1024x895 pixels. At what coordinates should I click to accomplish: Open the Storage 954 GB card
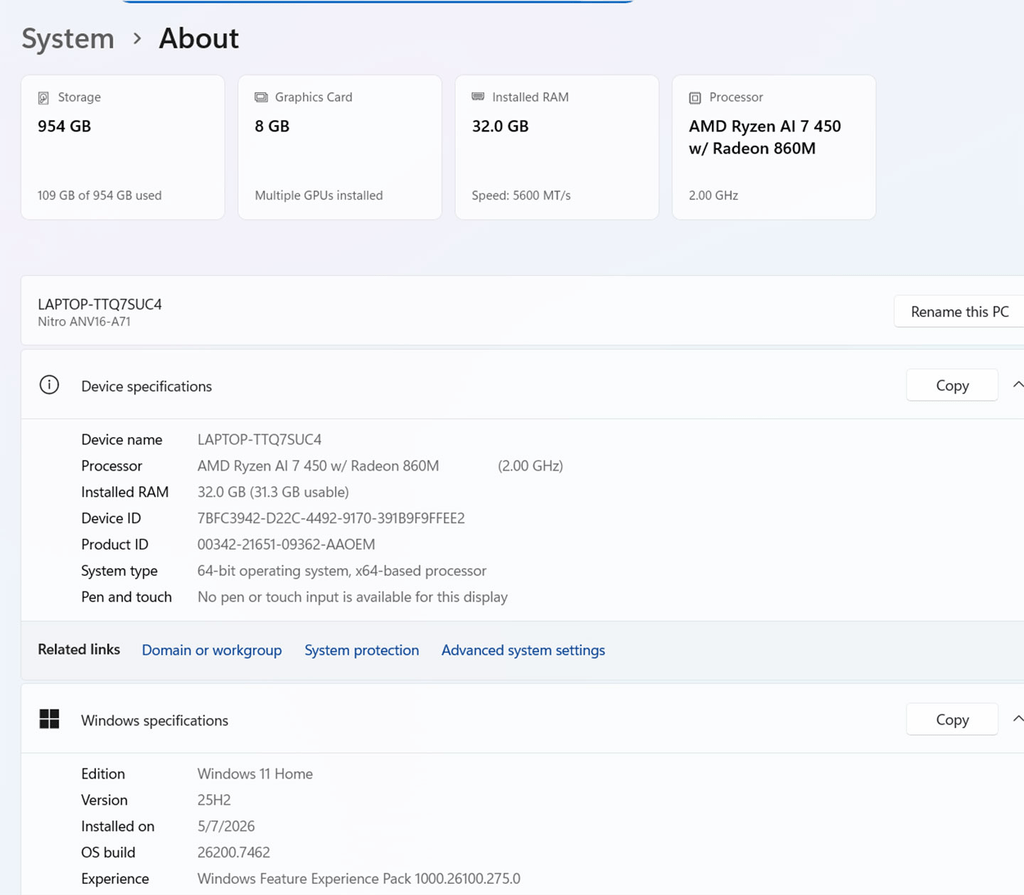coord(123,147)
